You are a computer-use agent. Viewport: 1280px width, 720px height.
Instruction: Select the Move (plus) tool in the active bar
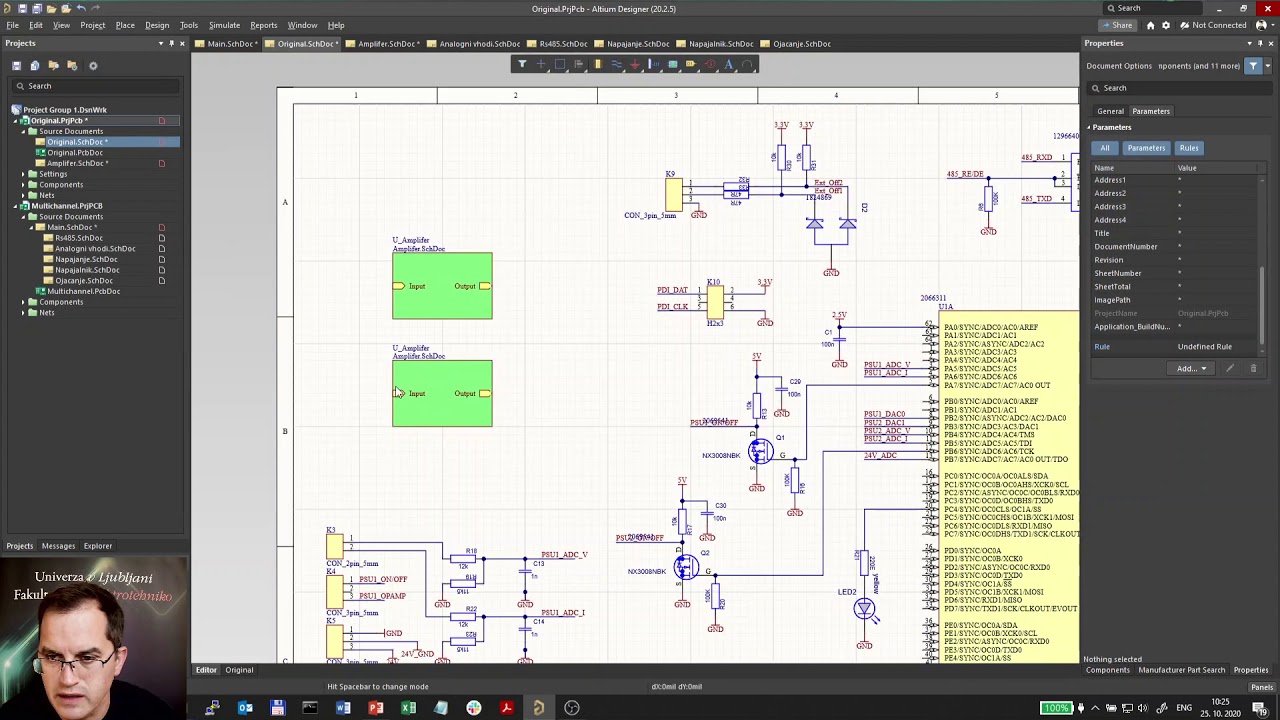click(x=541, y=64)
